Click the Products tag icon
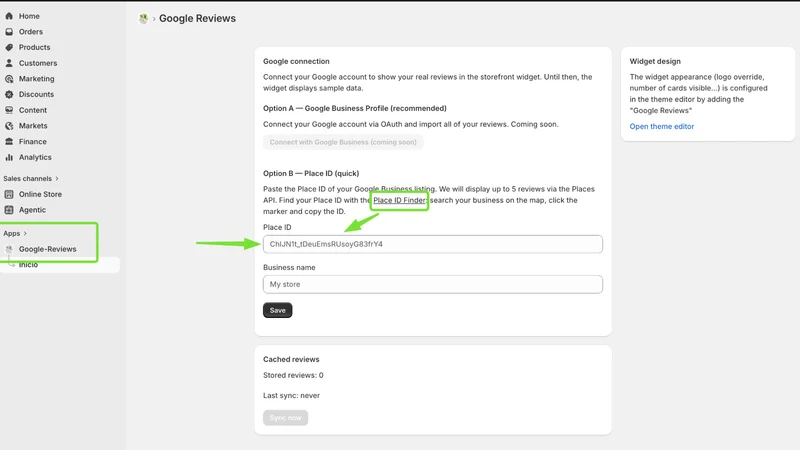800x450 pixels. 9,47
